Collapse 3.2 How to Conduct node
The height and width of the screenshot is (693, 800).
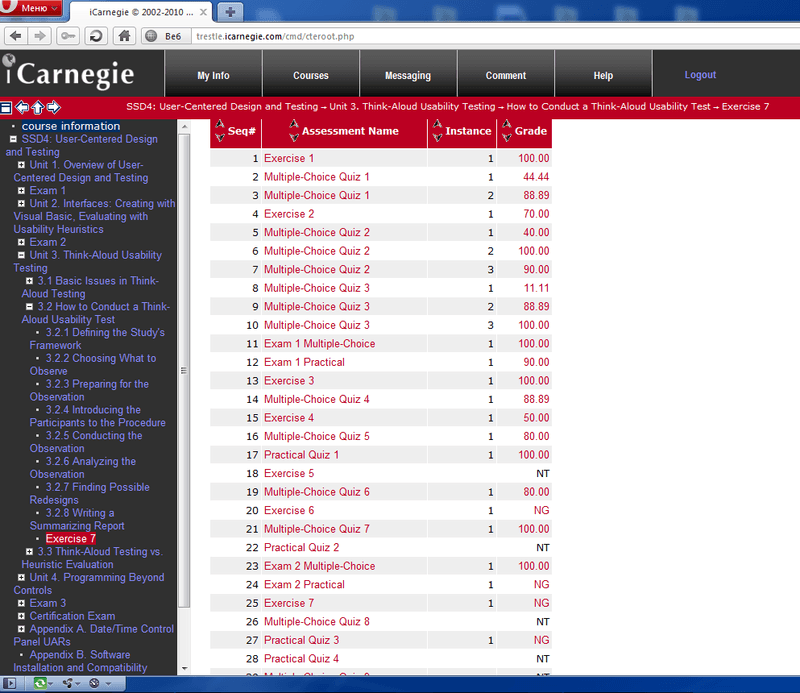coord(30,306)
